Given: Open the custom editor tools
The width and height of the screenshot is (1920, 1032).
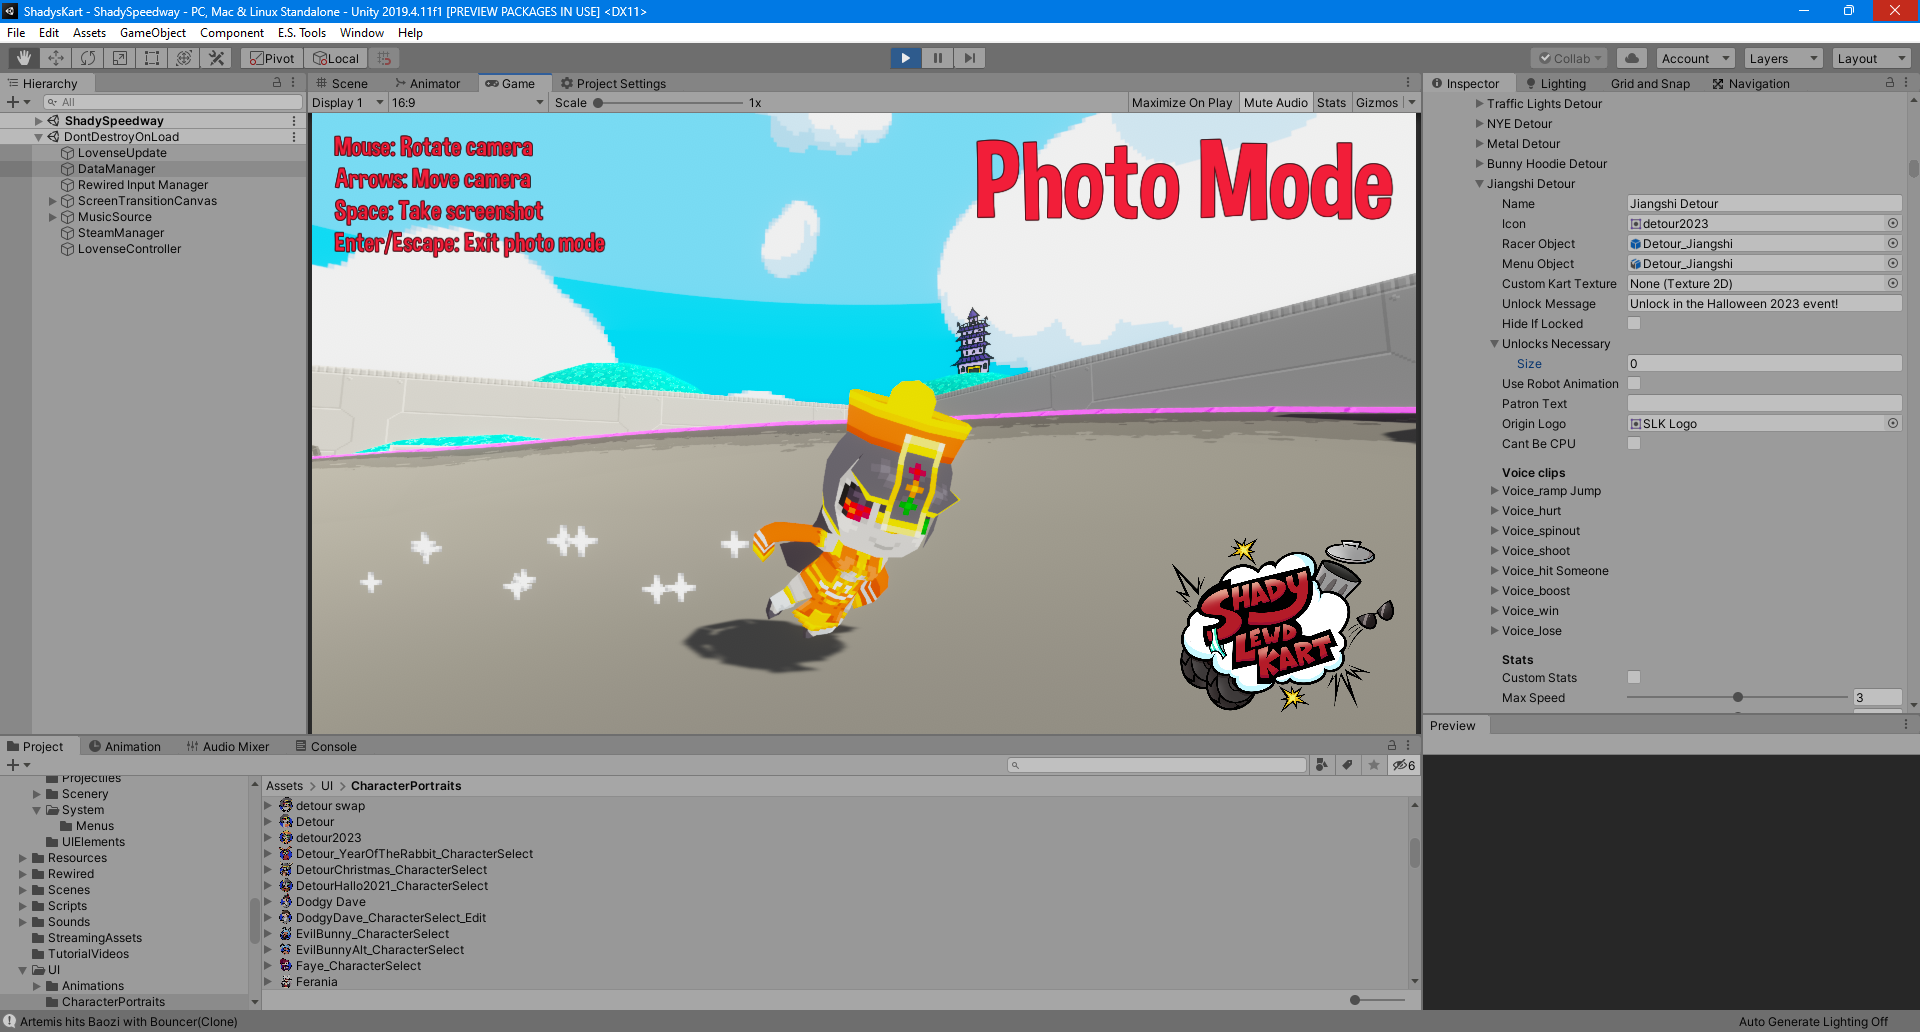Looking at the screenshot, I should [x=216, y=58].
